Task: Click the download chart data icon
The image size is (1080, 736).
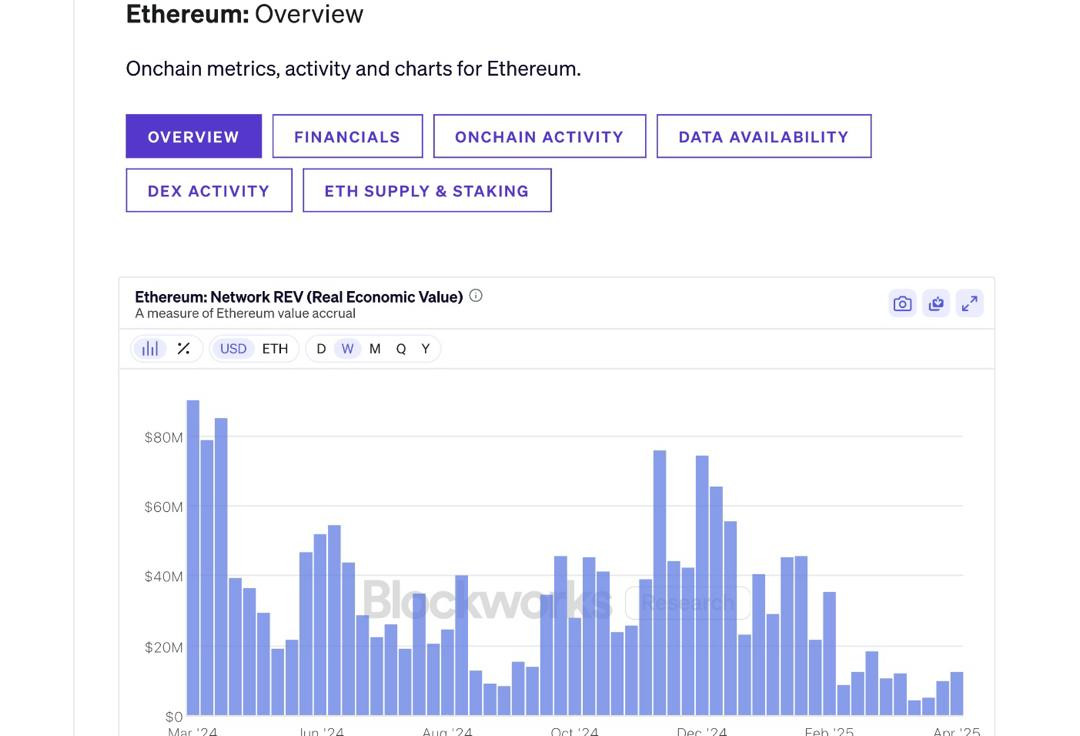Action: coord(936,304)
